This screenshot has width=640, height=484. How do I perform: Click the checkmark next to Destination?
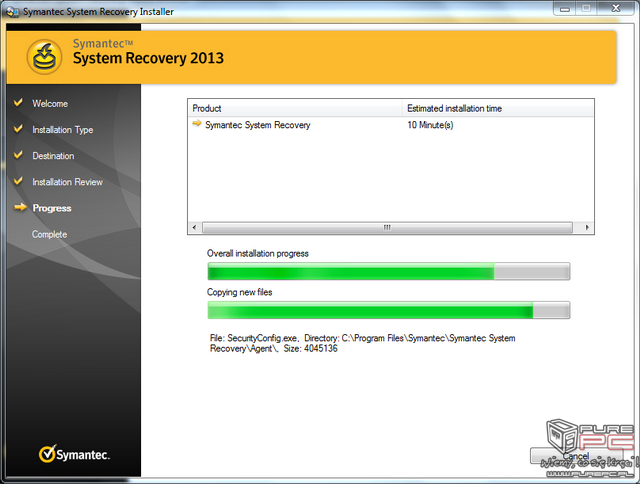pyautogui.click(x=18, y=155)
